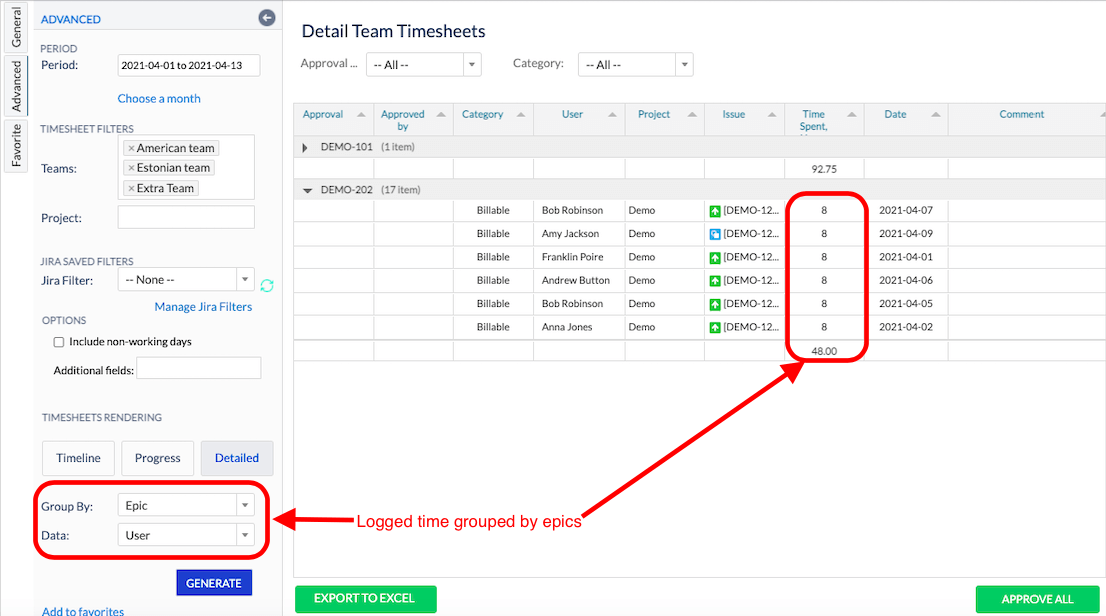Expand the DEMO-101 group row
This screenshot has height=616, width=1106.
point(305,147)
